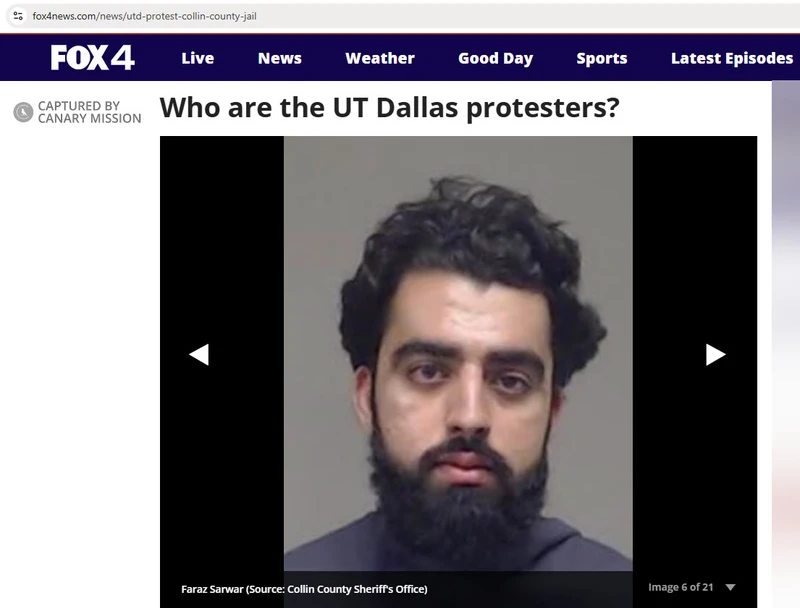Click the Faraz Sarwar caption text
Viewport: 800px width, 608px height.
click(x=304, y=589)
